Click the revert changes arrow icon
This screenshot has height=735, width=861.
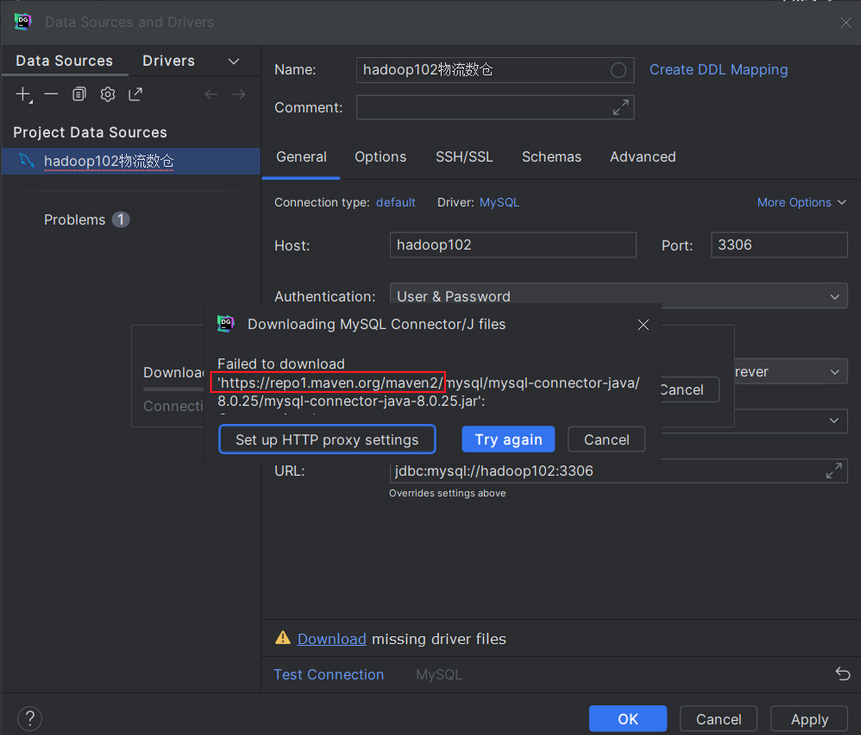click(842, 674)
